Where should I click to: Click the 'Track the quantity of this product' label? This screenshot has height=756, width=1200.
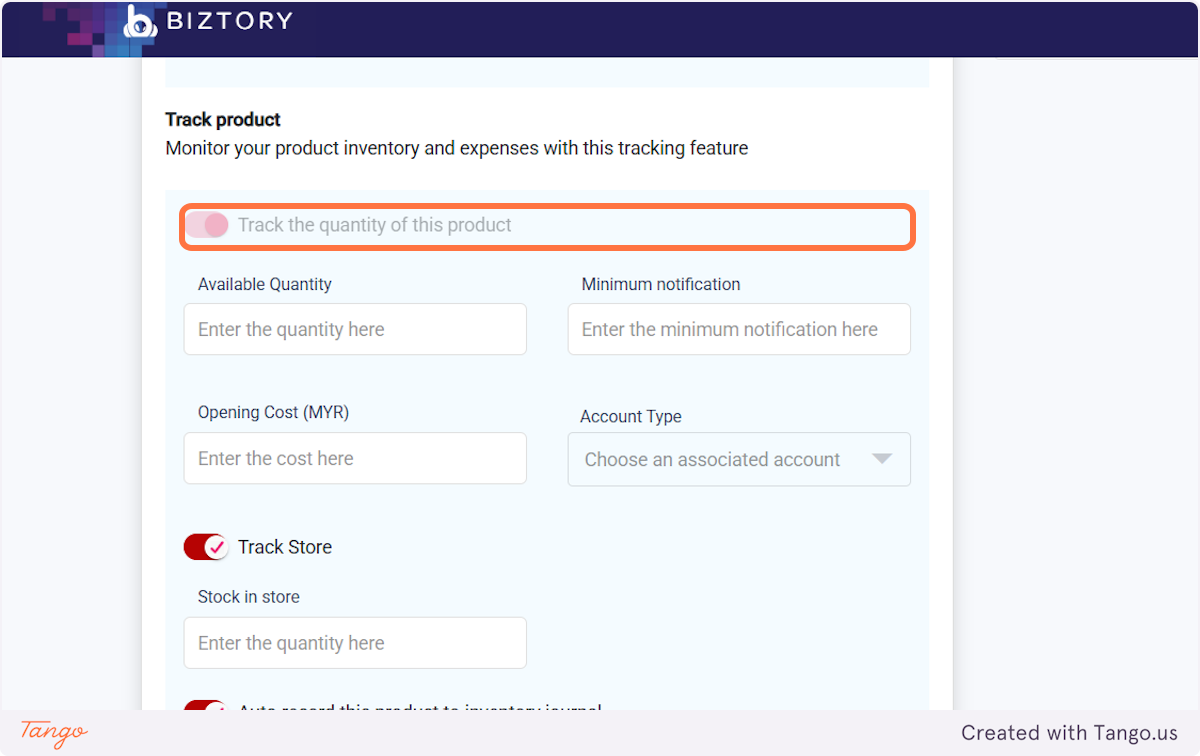pyautogui.click(x=374, y=225)
